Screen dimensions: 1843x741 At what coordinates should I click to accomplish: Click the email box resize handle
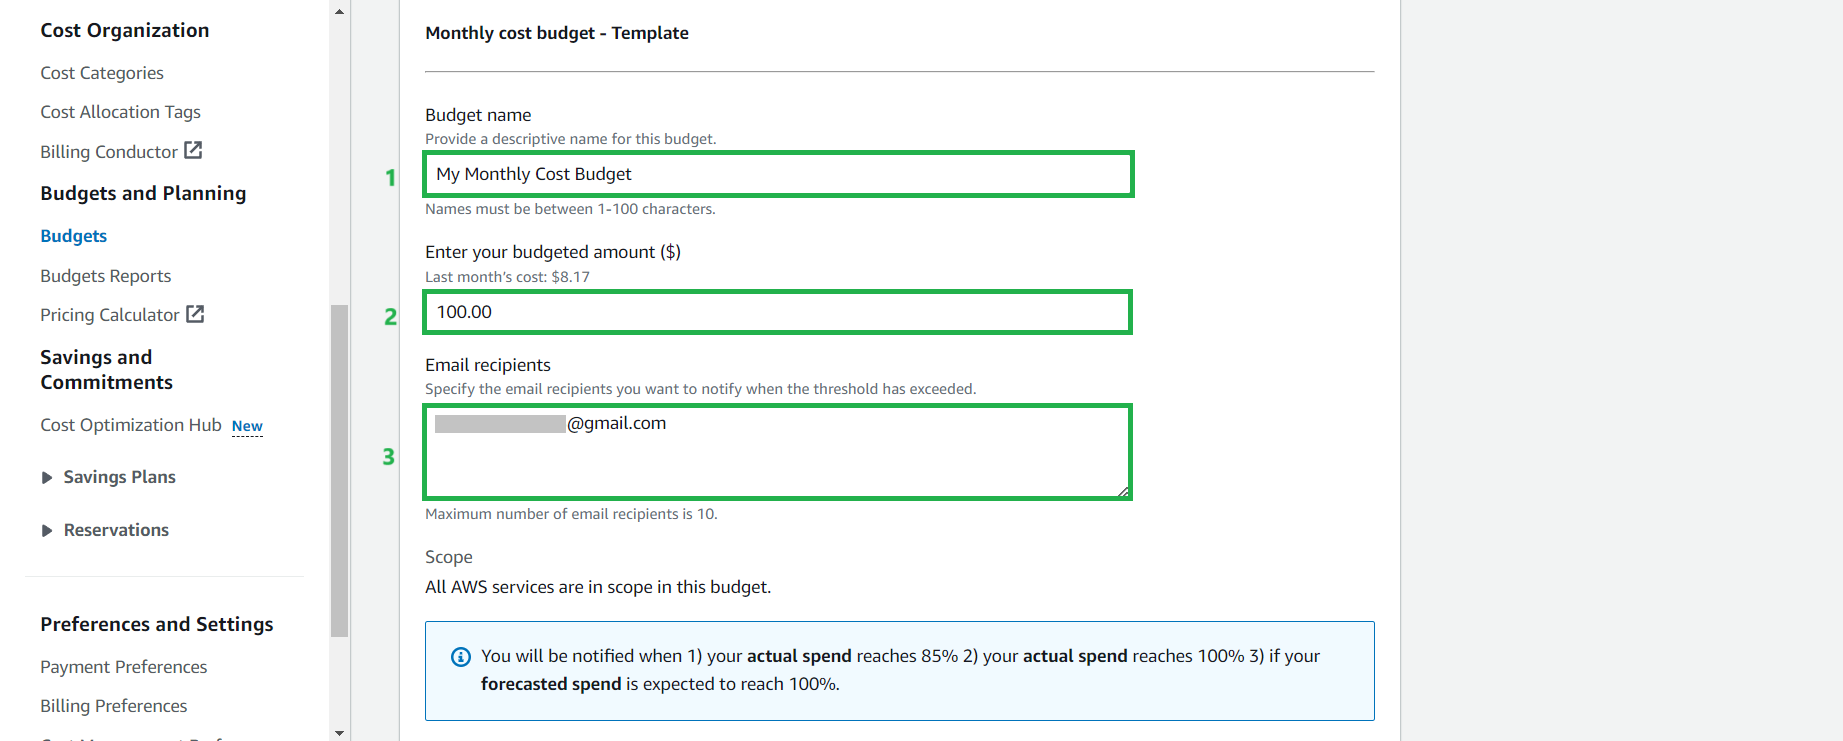1124,491
